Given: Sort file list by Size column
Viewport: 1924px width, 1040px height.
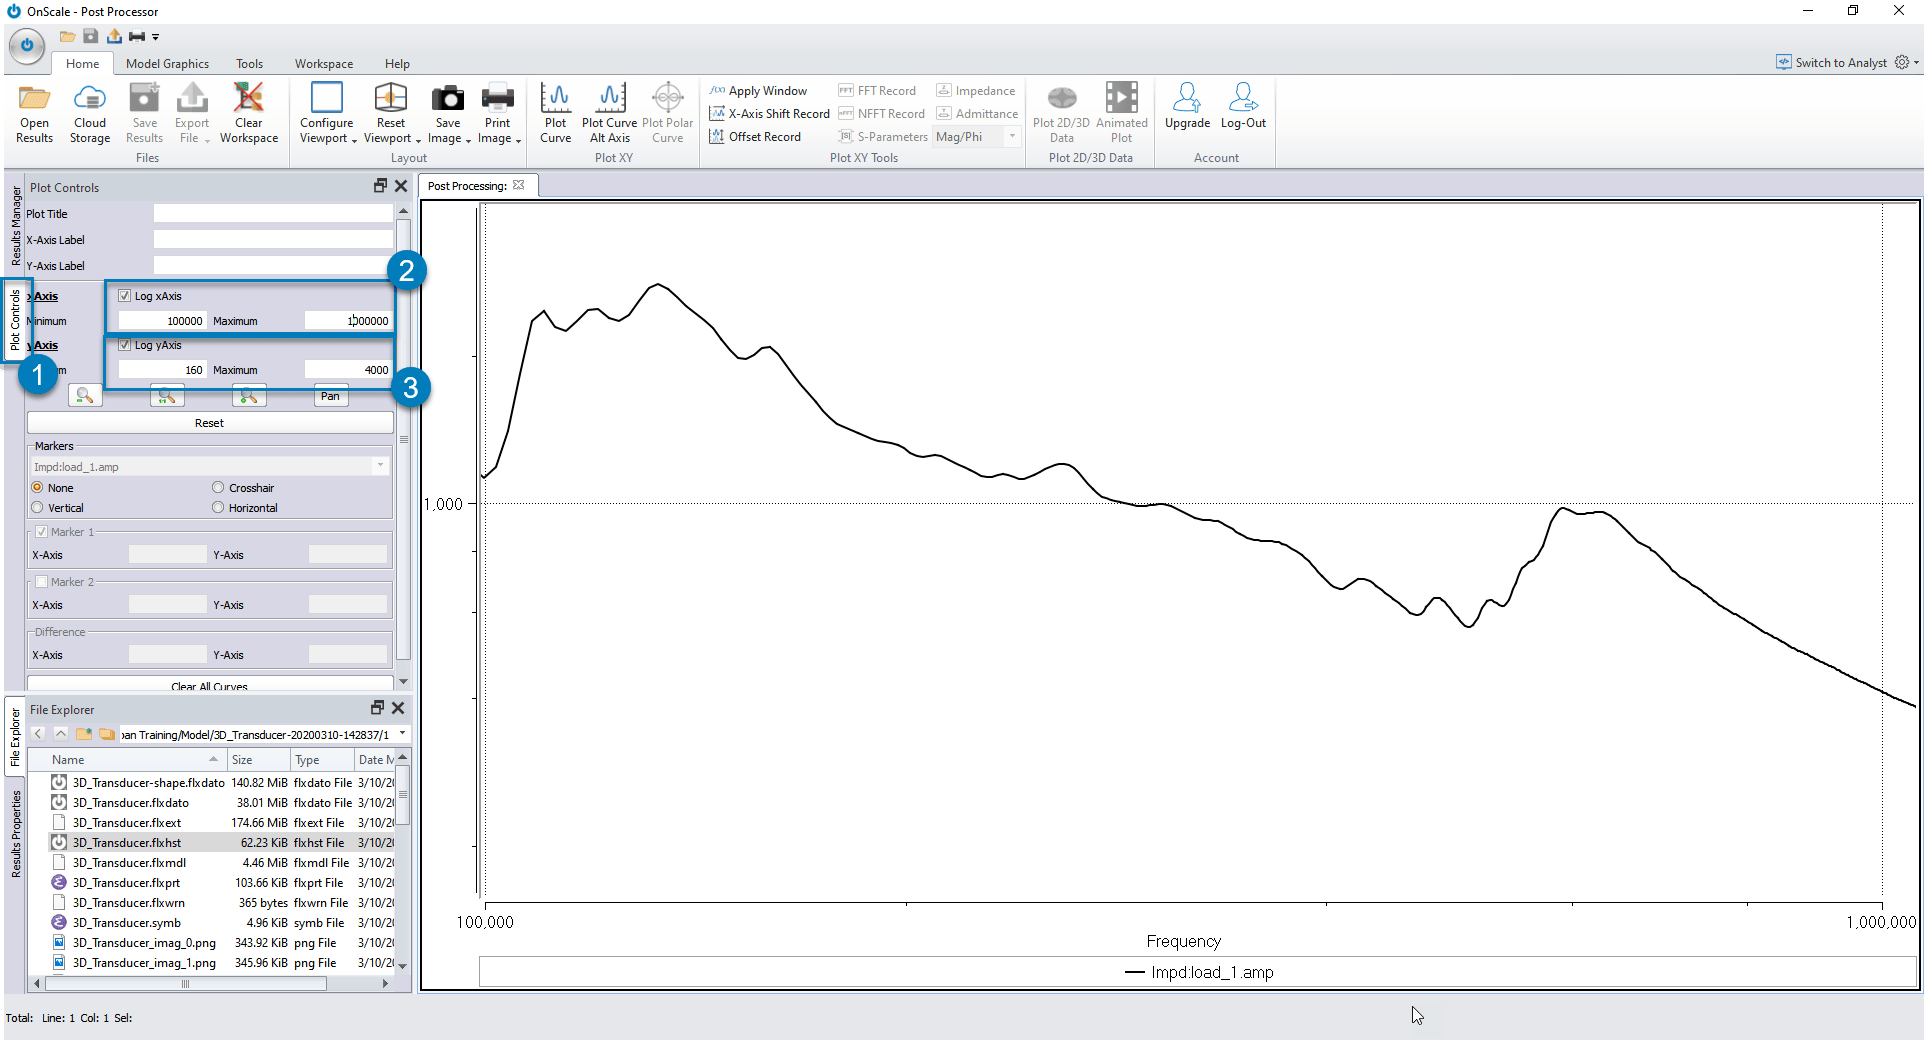Looking at the screenshot, I should coord(258,760).
